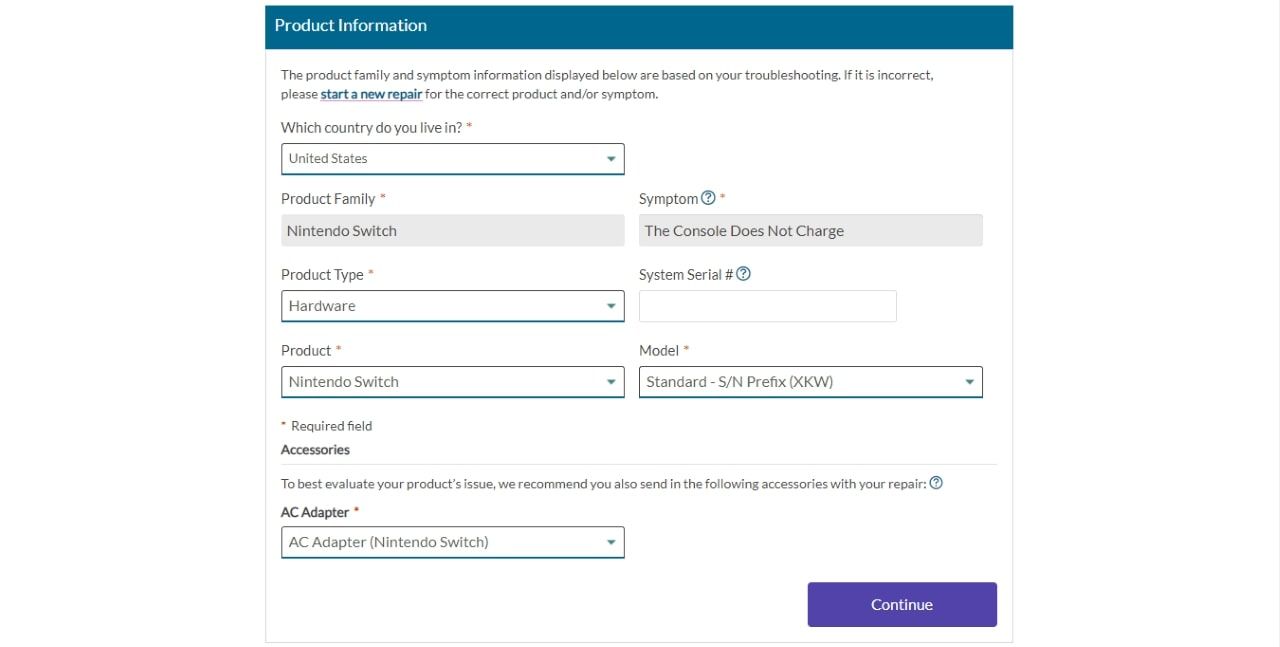
Task: Open the Product dropdown showing Nintendo Switch
Action: click(x=452, y=382)
